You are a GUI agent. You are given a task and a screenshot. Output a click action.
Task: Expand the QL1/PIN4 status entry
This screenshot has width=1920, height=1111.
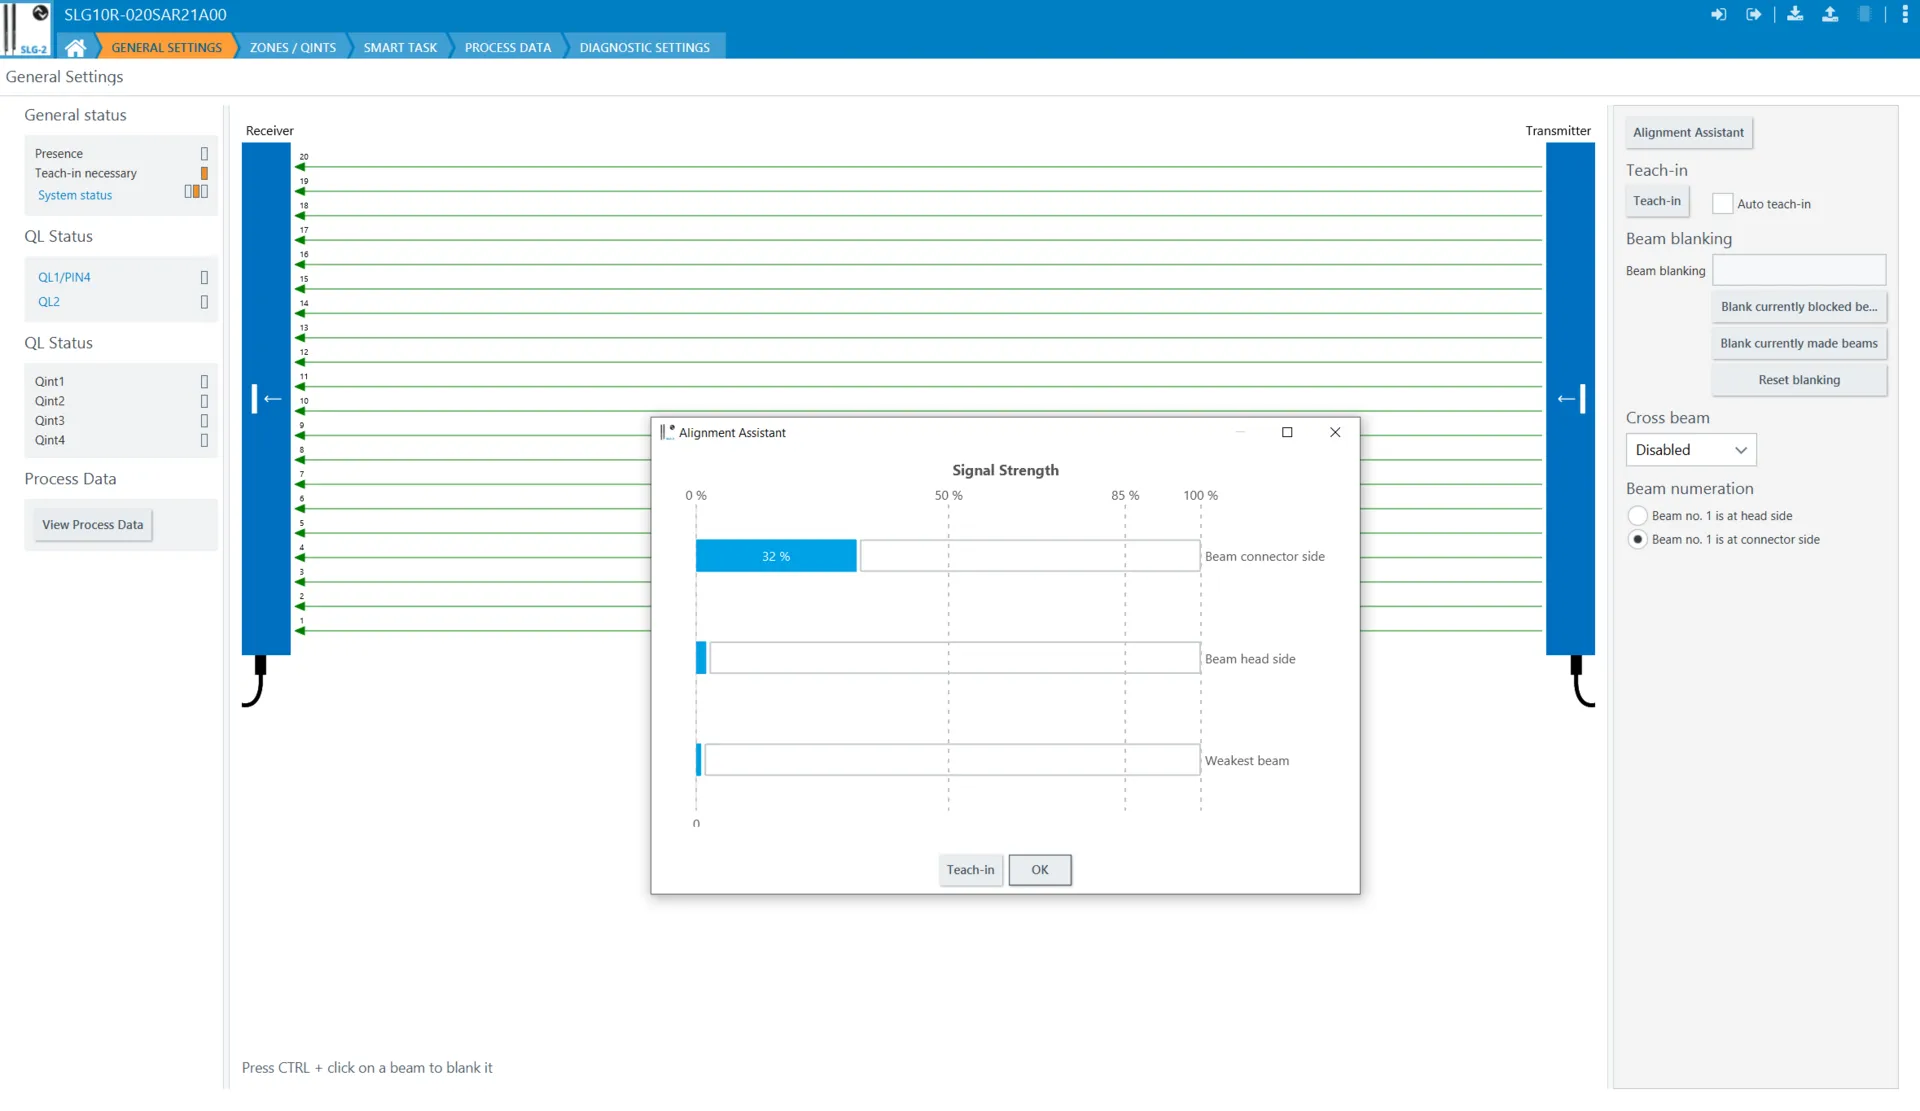tap(64, 277)
